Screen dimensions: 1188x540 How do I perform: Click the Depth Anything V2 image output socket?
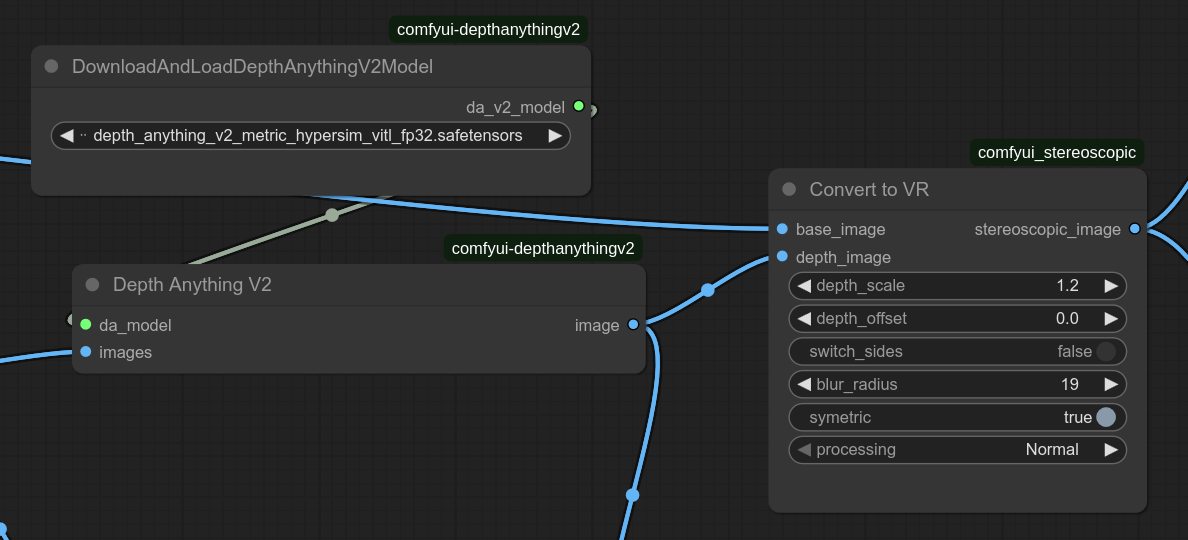coord(633,325)
